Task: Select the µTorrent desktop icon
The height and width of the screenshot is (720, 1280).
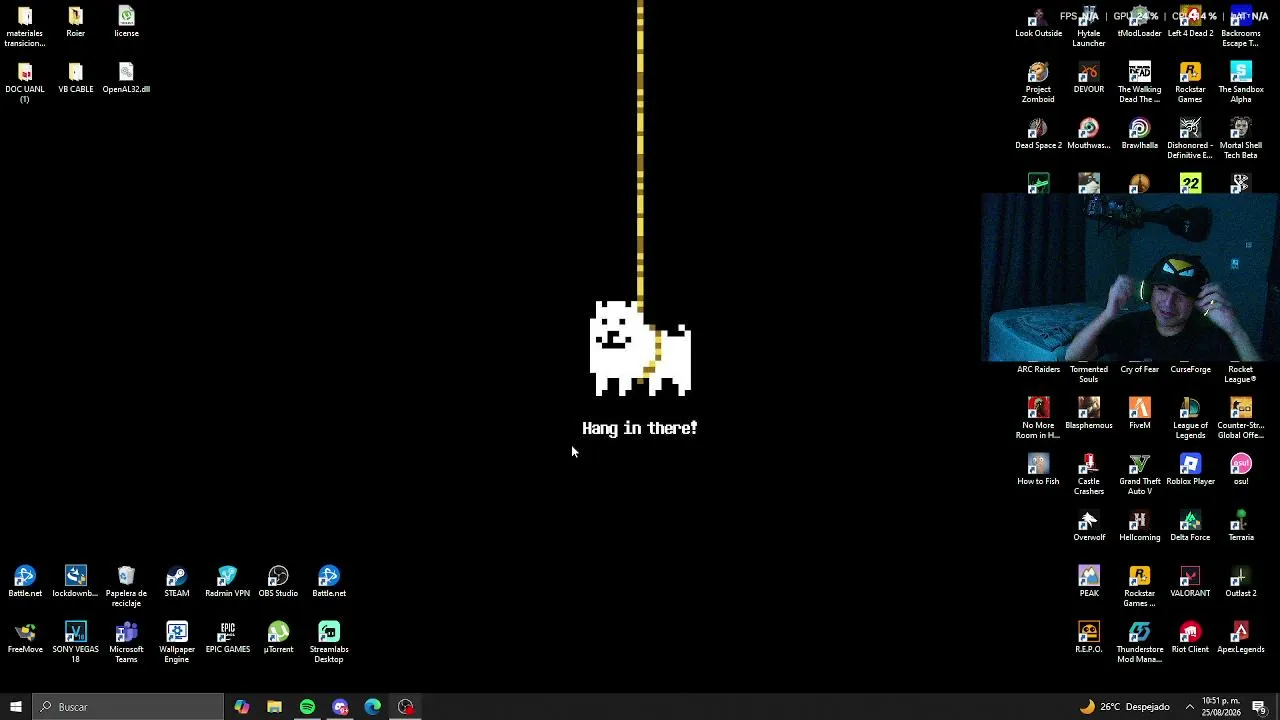Action: click(x=278, y=637)
